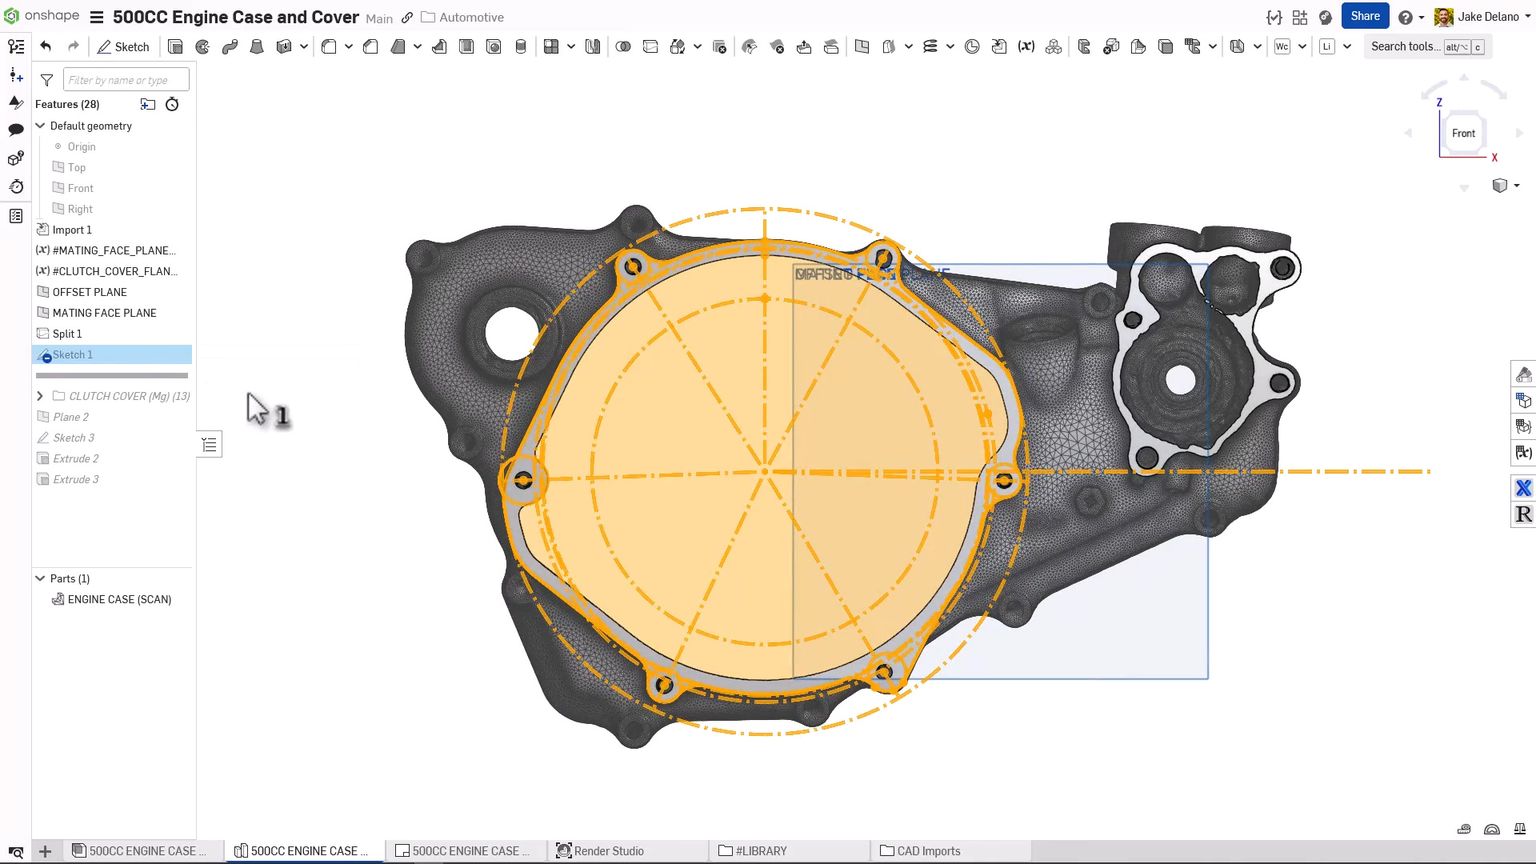Open the Variable (x) tool
This screenshot has width=1536, height=864.
pyautogui.click(x=1026, y=46)
